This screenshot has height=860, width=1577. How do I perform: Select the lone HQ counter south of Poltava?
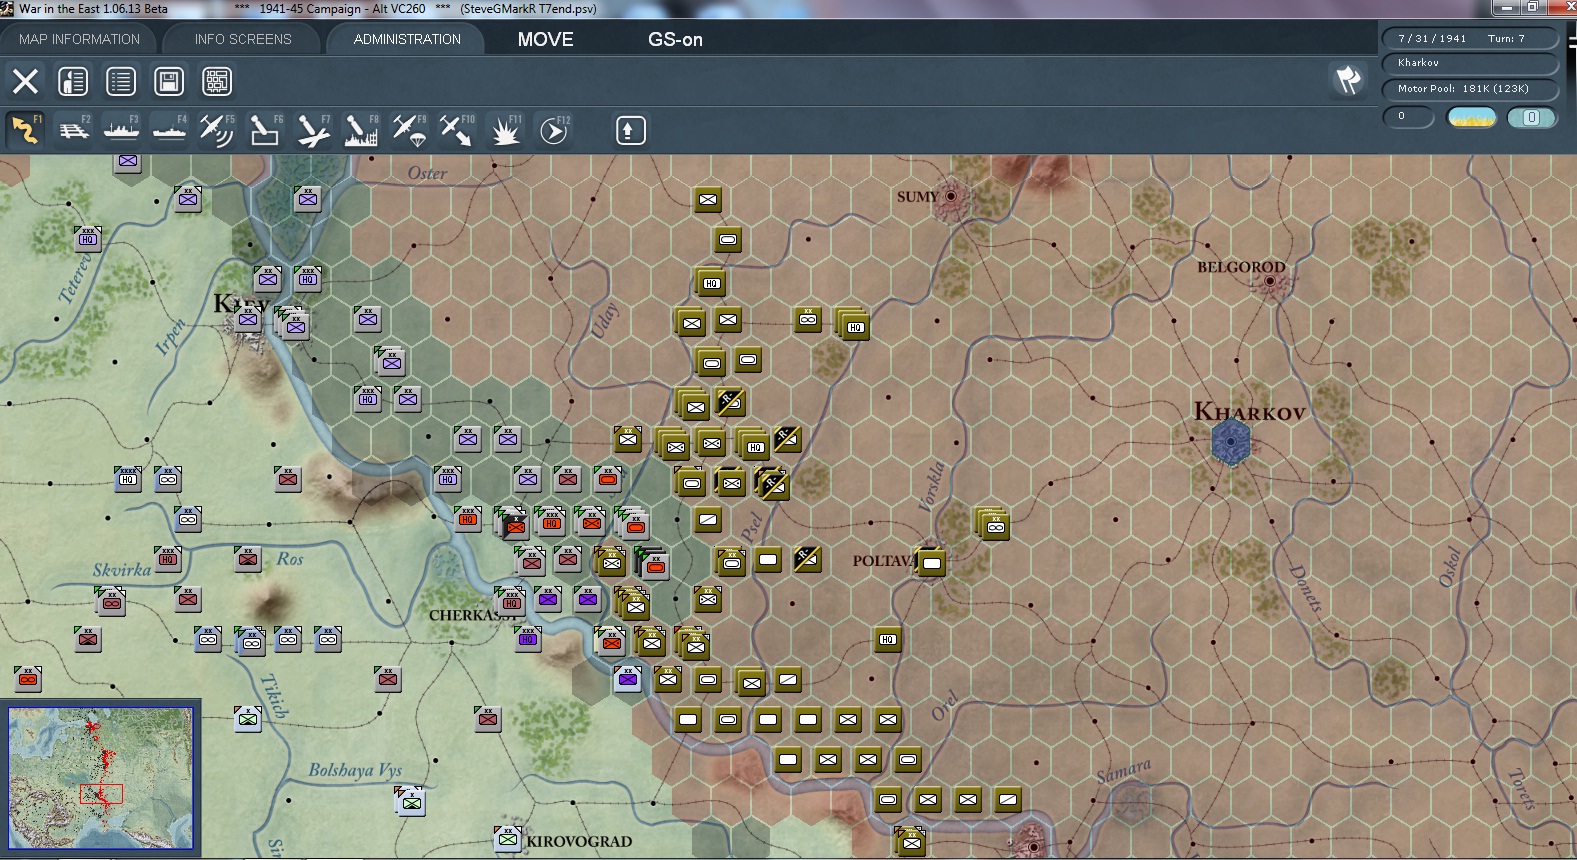coord(887,639)
